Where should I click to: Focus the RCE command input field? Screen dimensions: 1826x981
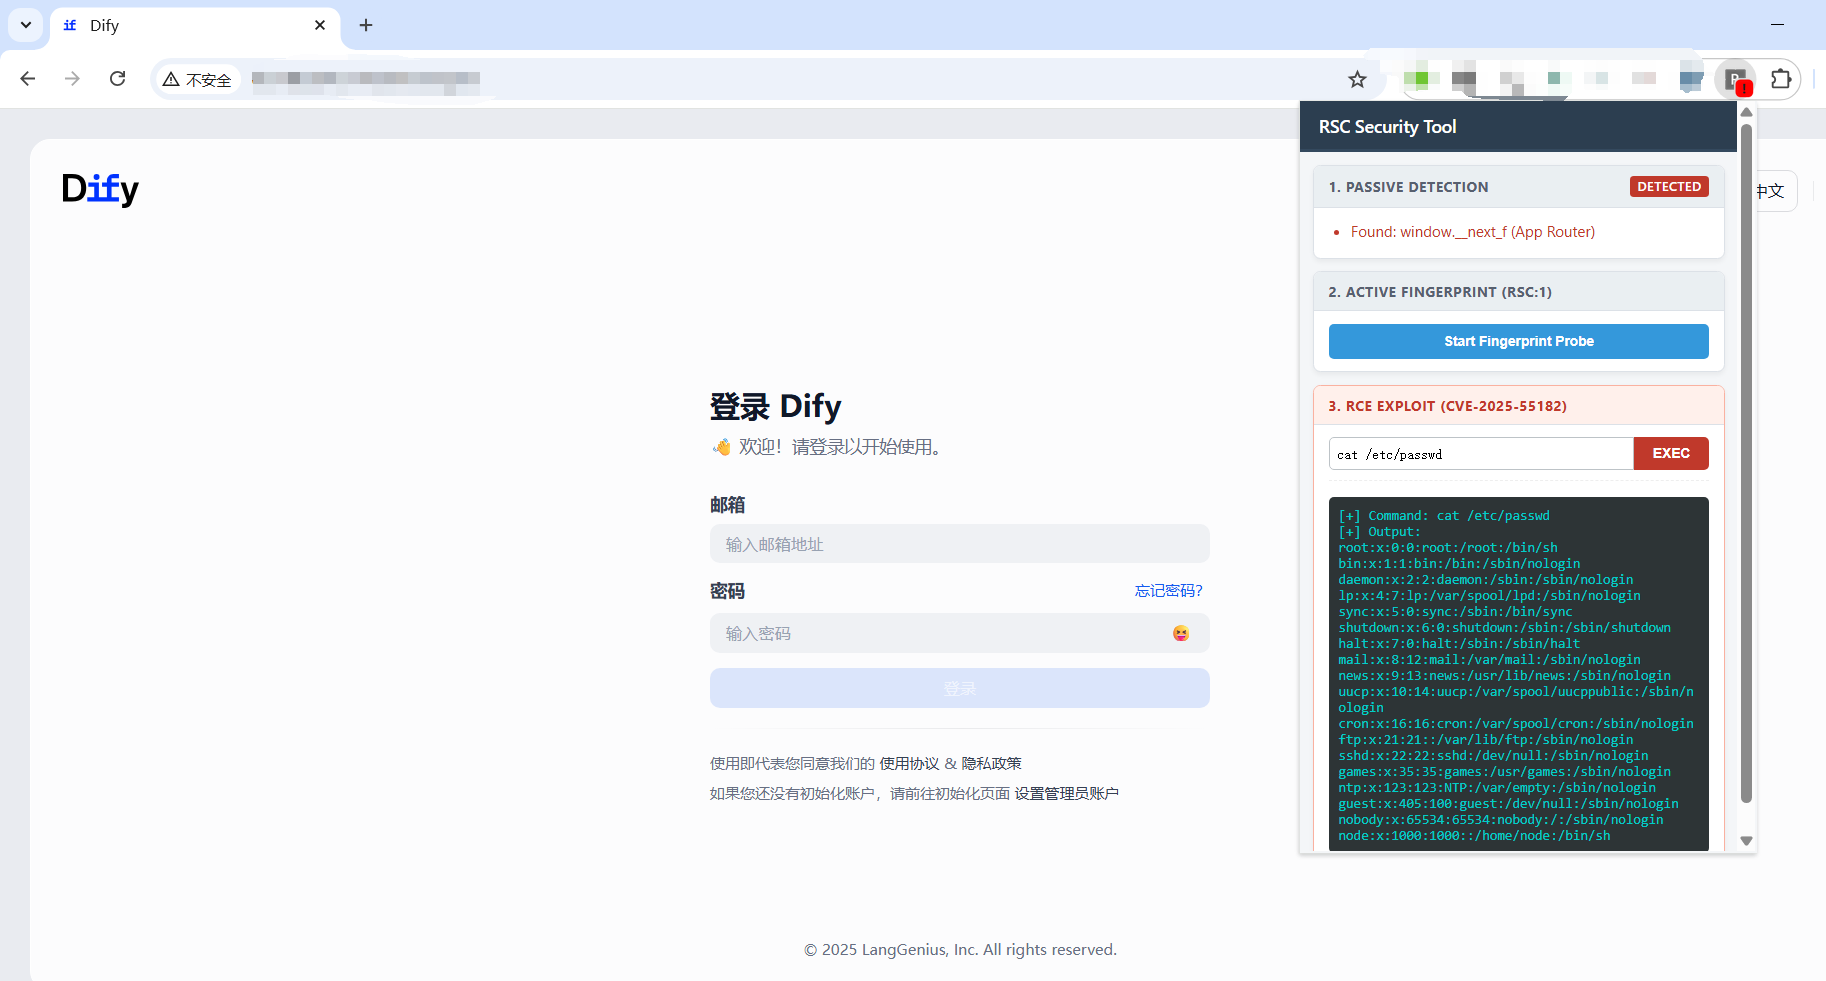1481,453
